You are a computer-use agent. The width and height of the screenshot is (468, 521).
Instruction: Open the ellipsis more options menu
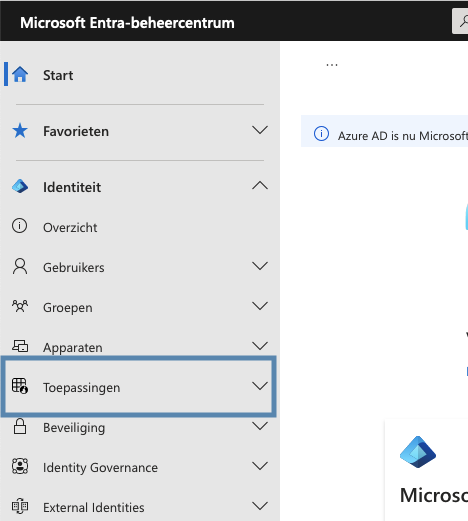tap(332, 65)
